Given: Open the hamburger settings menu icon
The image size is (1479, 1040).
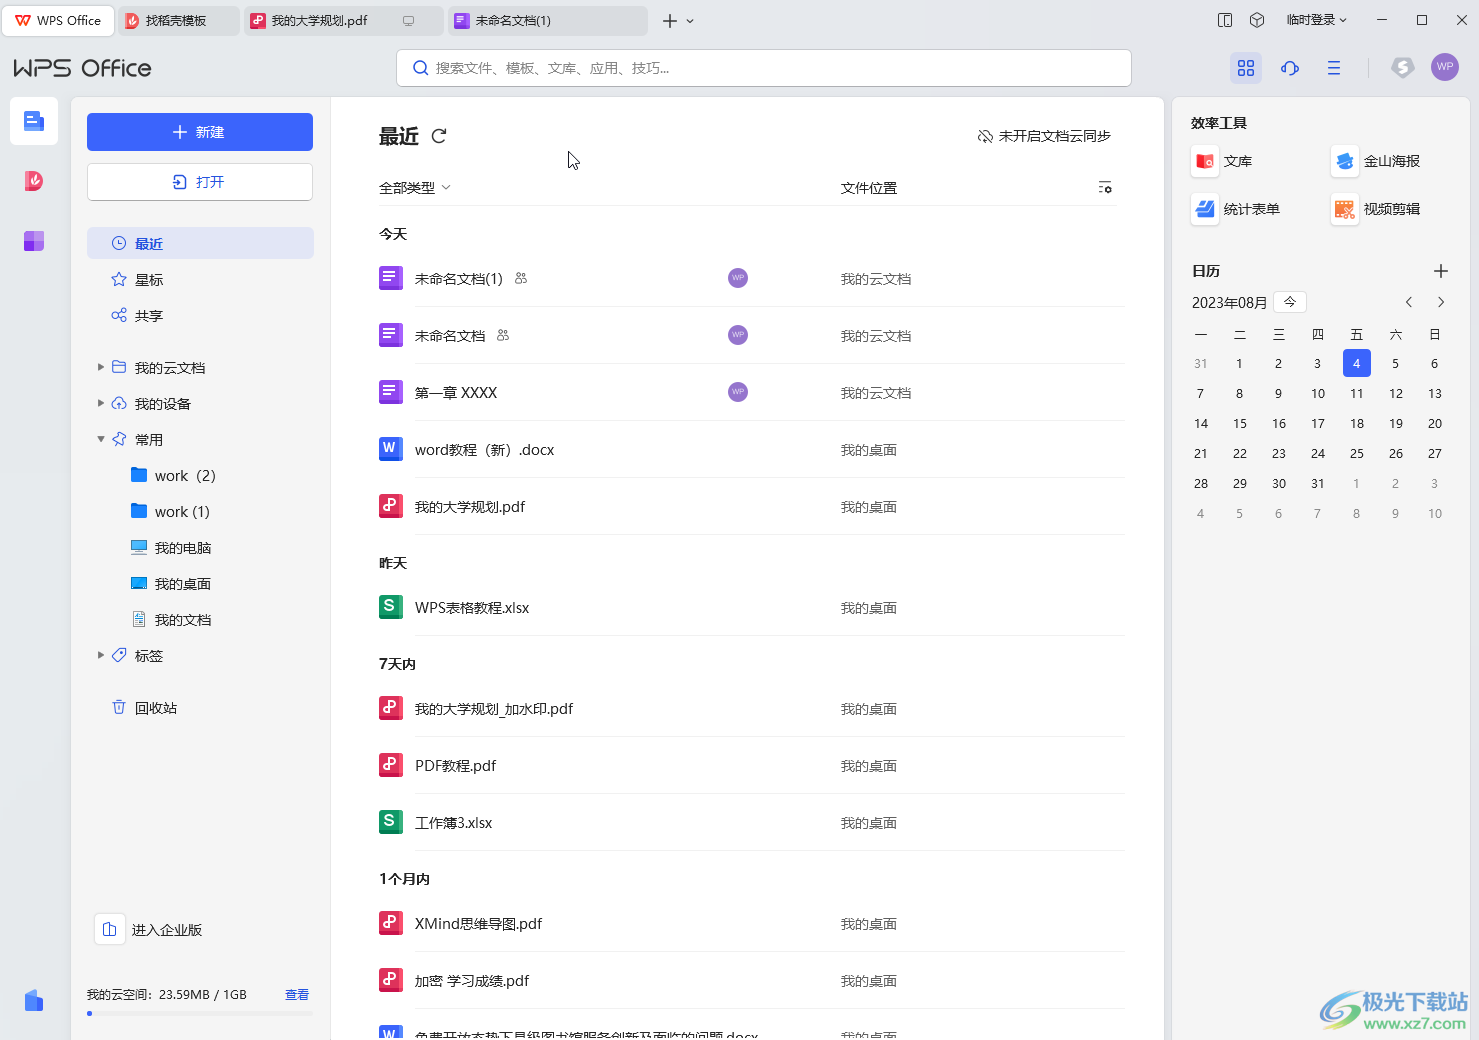Looking at the screenshot, I should (x=1334, y=68).
